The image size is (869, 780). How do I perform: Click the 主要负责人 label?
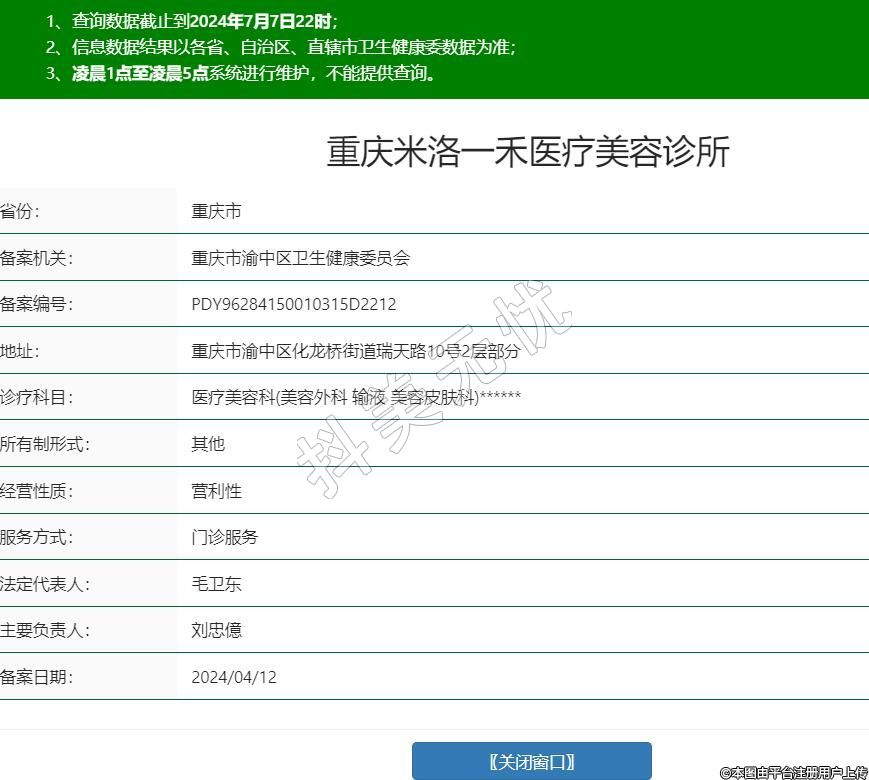tap(45, 631)
